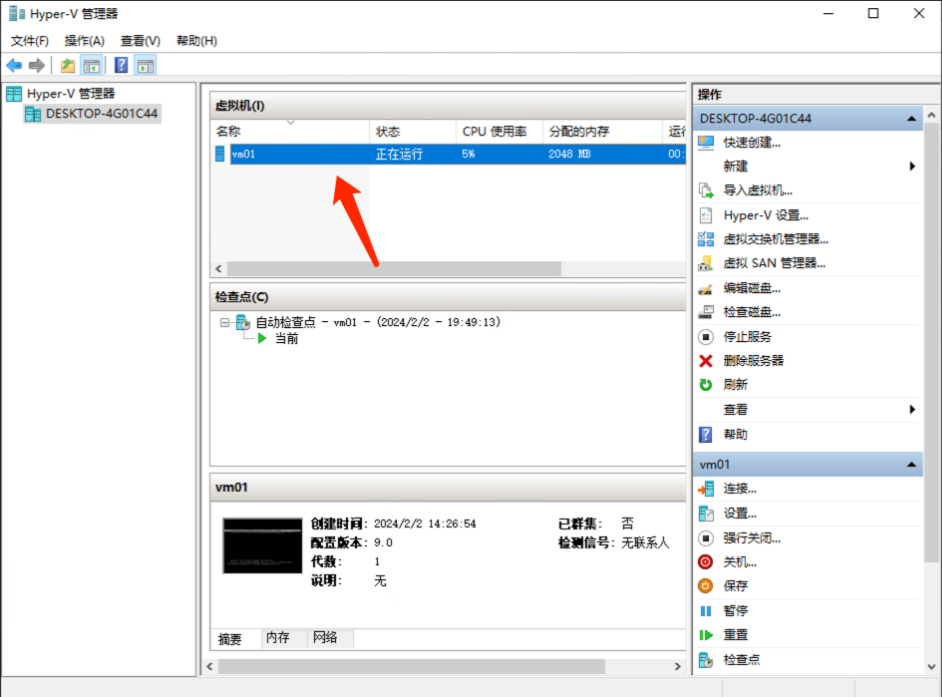Expand the 查看 submenu arrow in actions
The image size is (942, 697).
coord(912,410)
